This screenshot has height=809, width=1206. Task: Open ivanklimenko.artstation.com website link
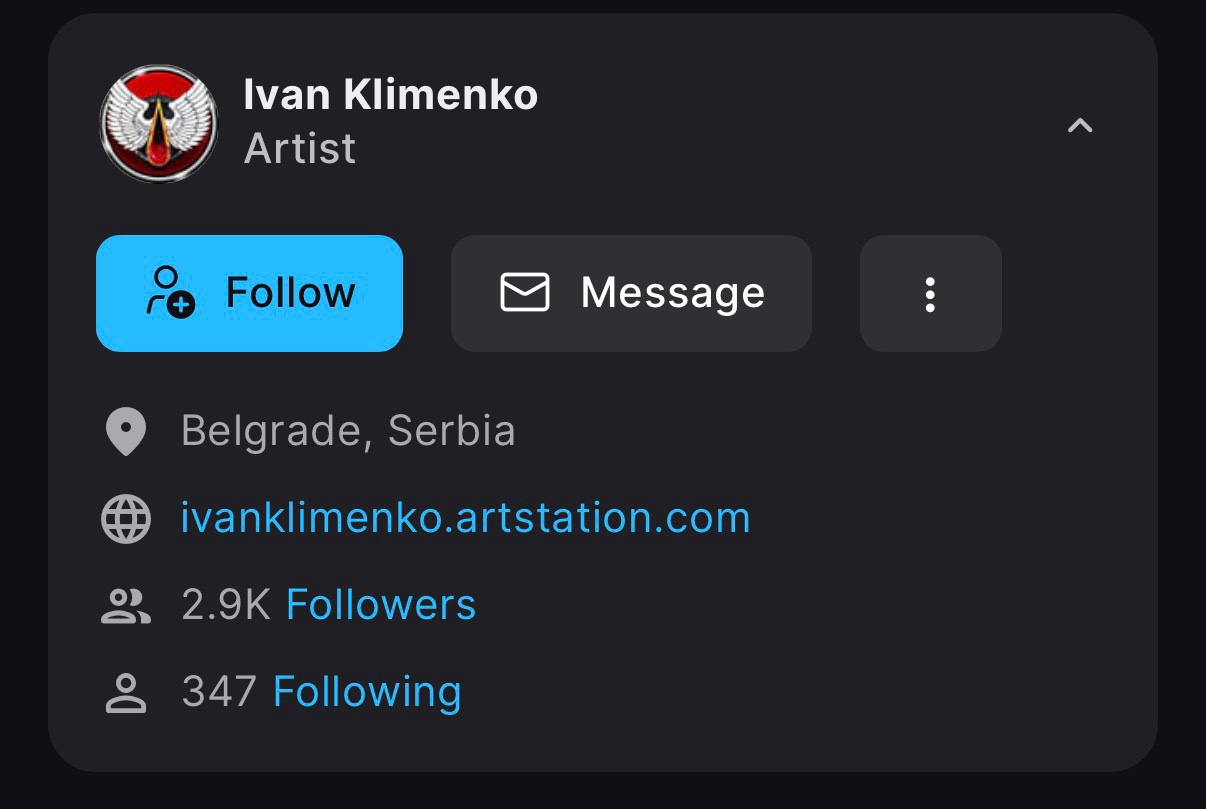[x=465, y=518]
